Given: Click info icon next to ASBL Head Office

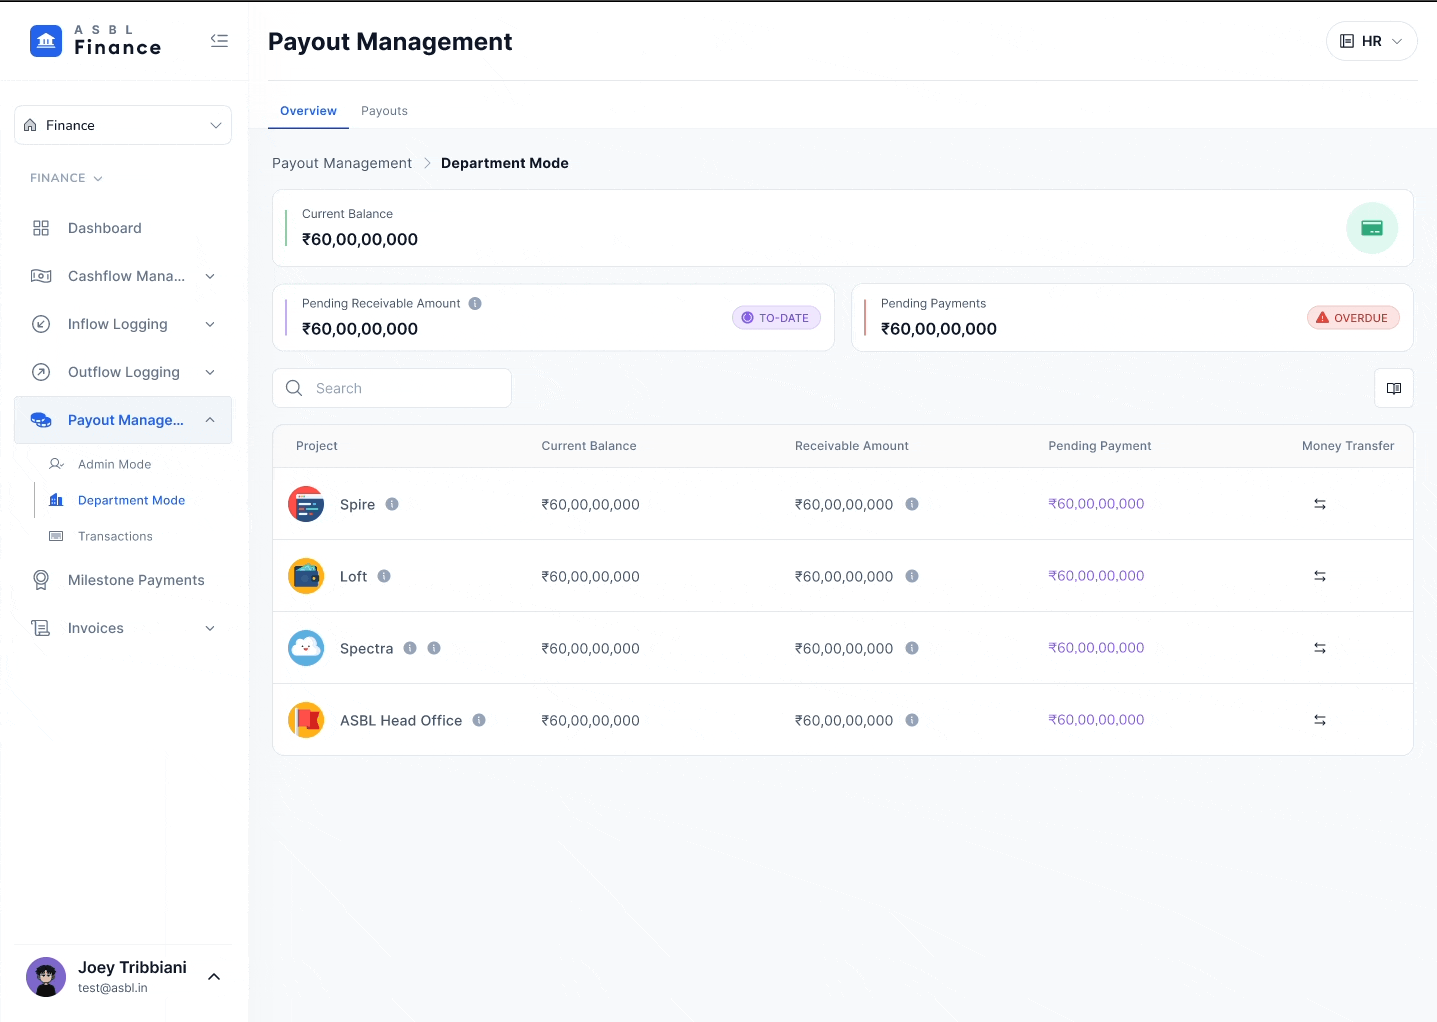Looking at the screenshot, I should pos(479,720).
